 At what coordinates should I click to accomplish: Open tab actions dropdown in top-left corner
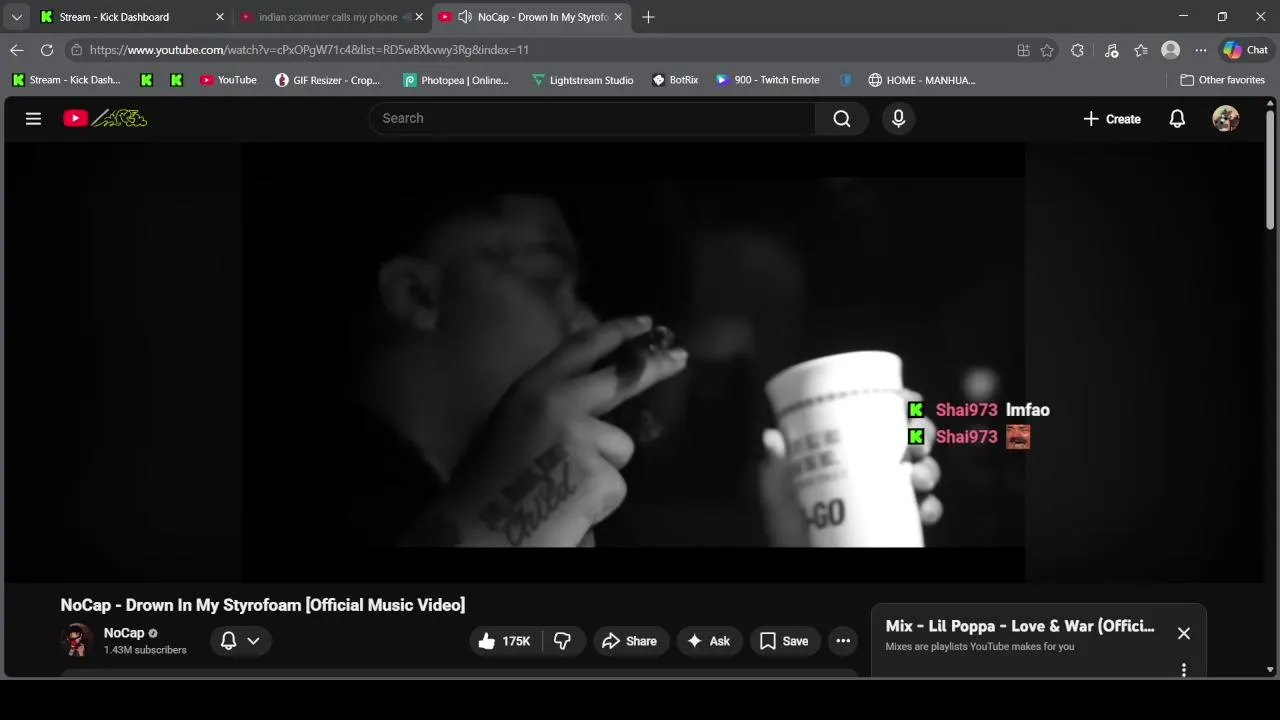tap(16, 17)
